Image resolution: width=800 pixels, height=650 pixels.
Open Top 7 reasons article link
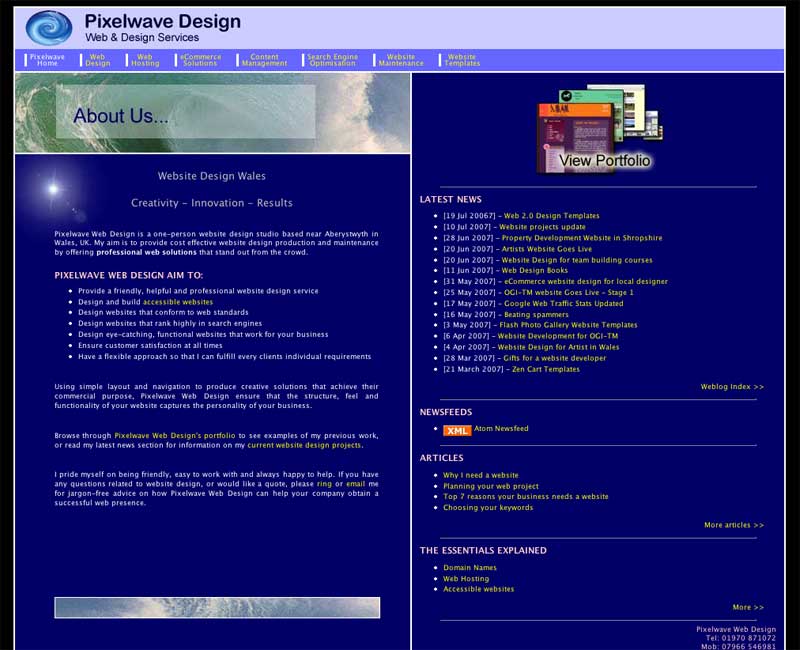(526, 496)
